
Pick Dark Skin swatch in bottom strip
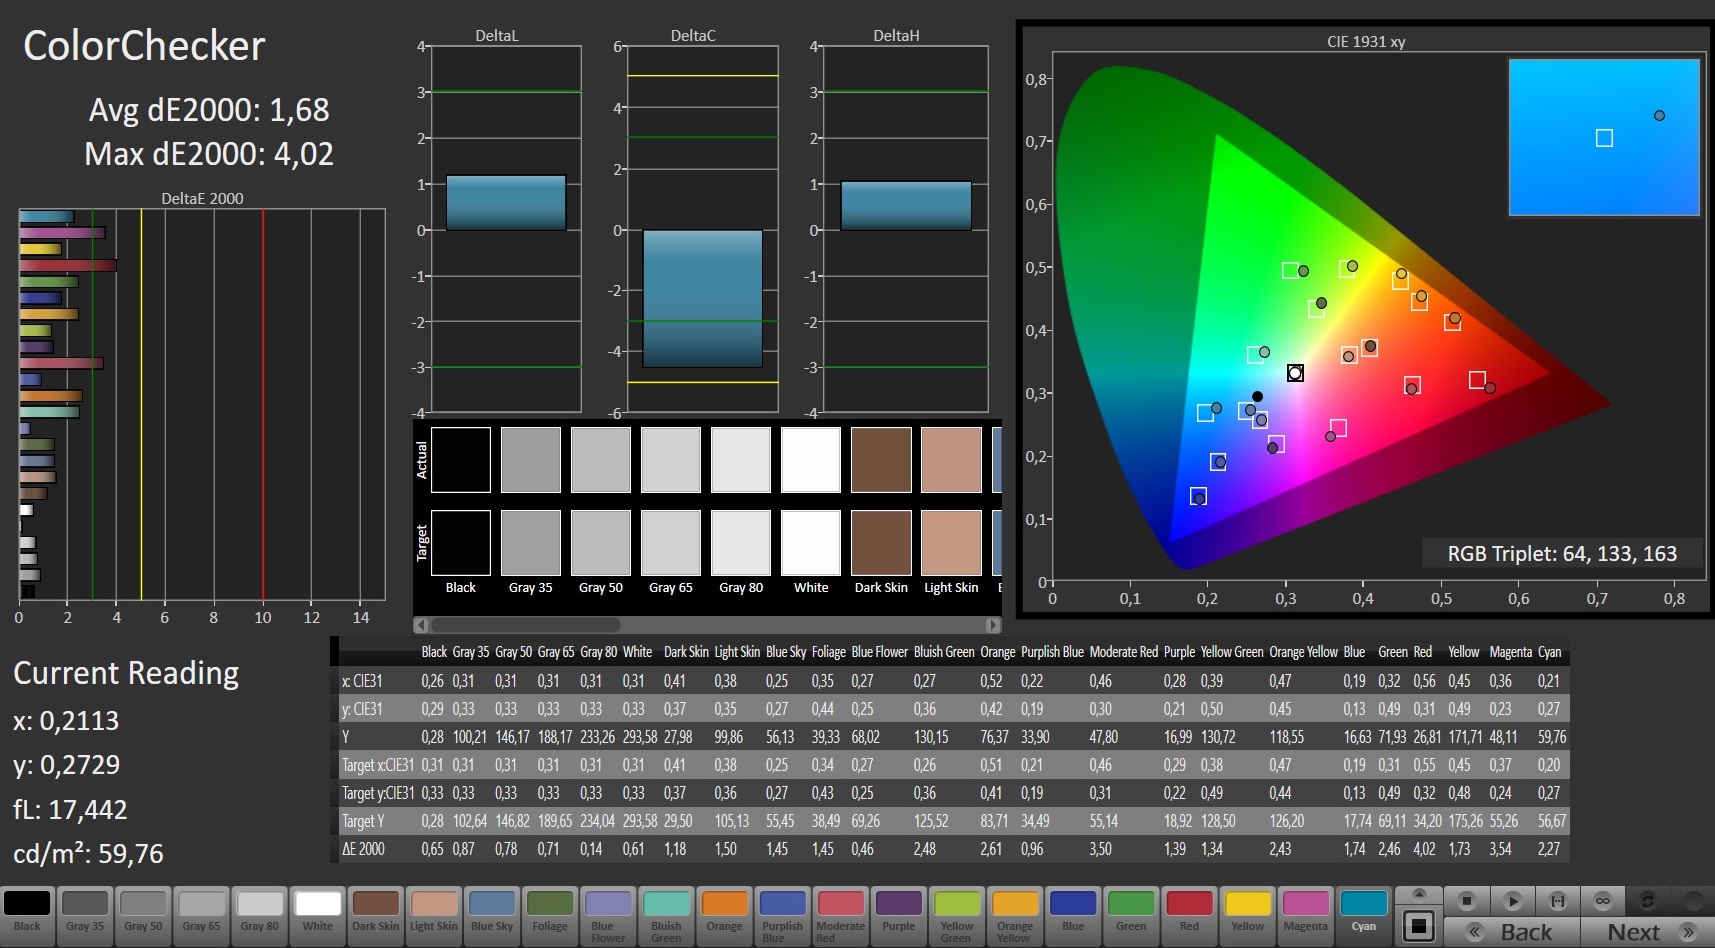click(375, 915)
